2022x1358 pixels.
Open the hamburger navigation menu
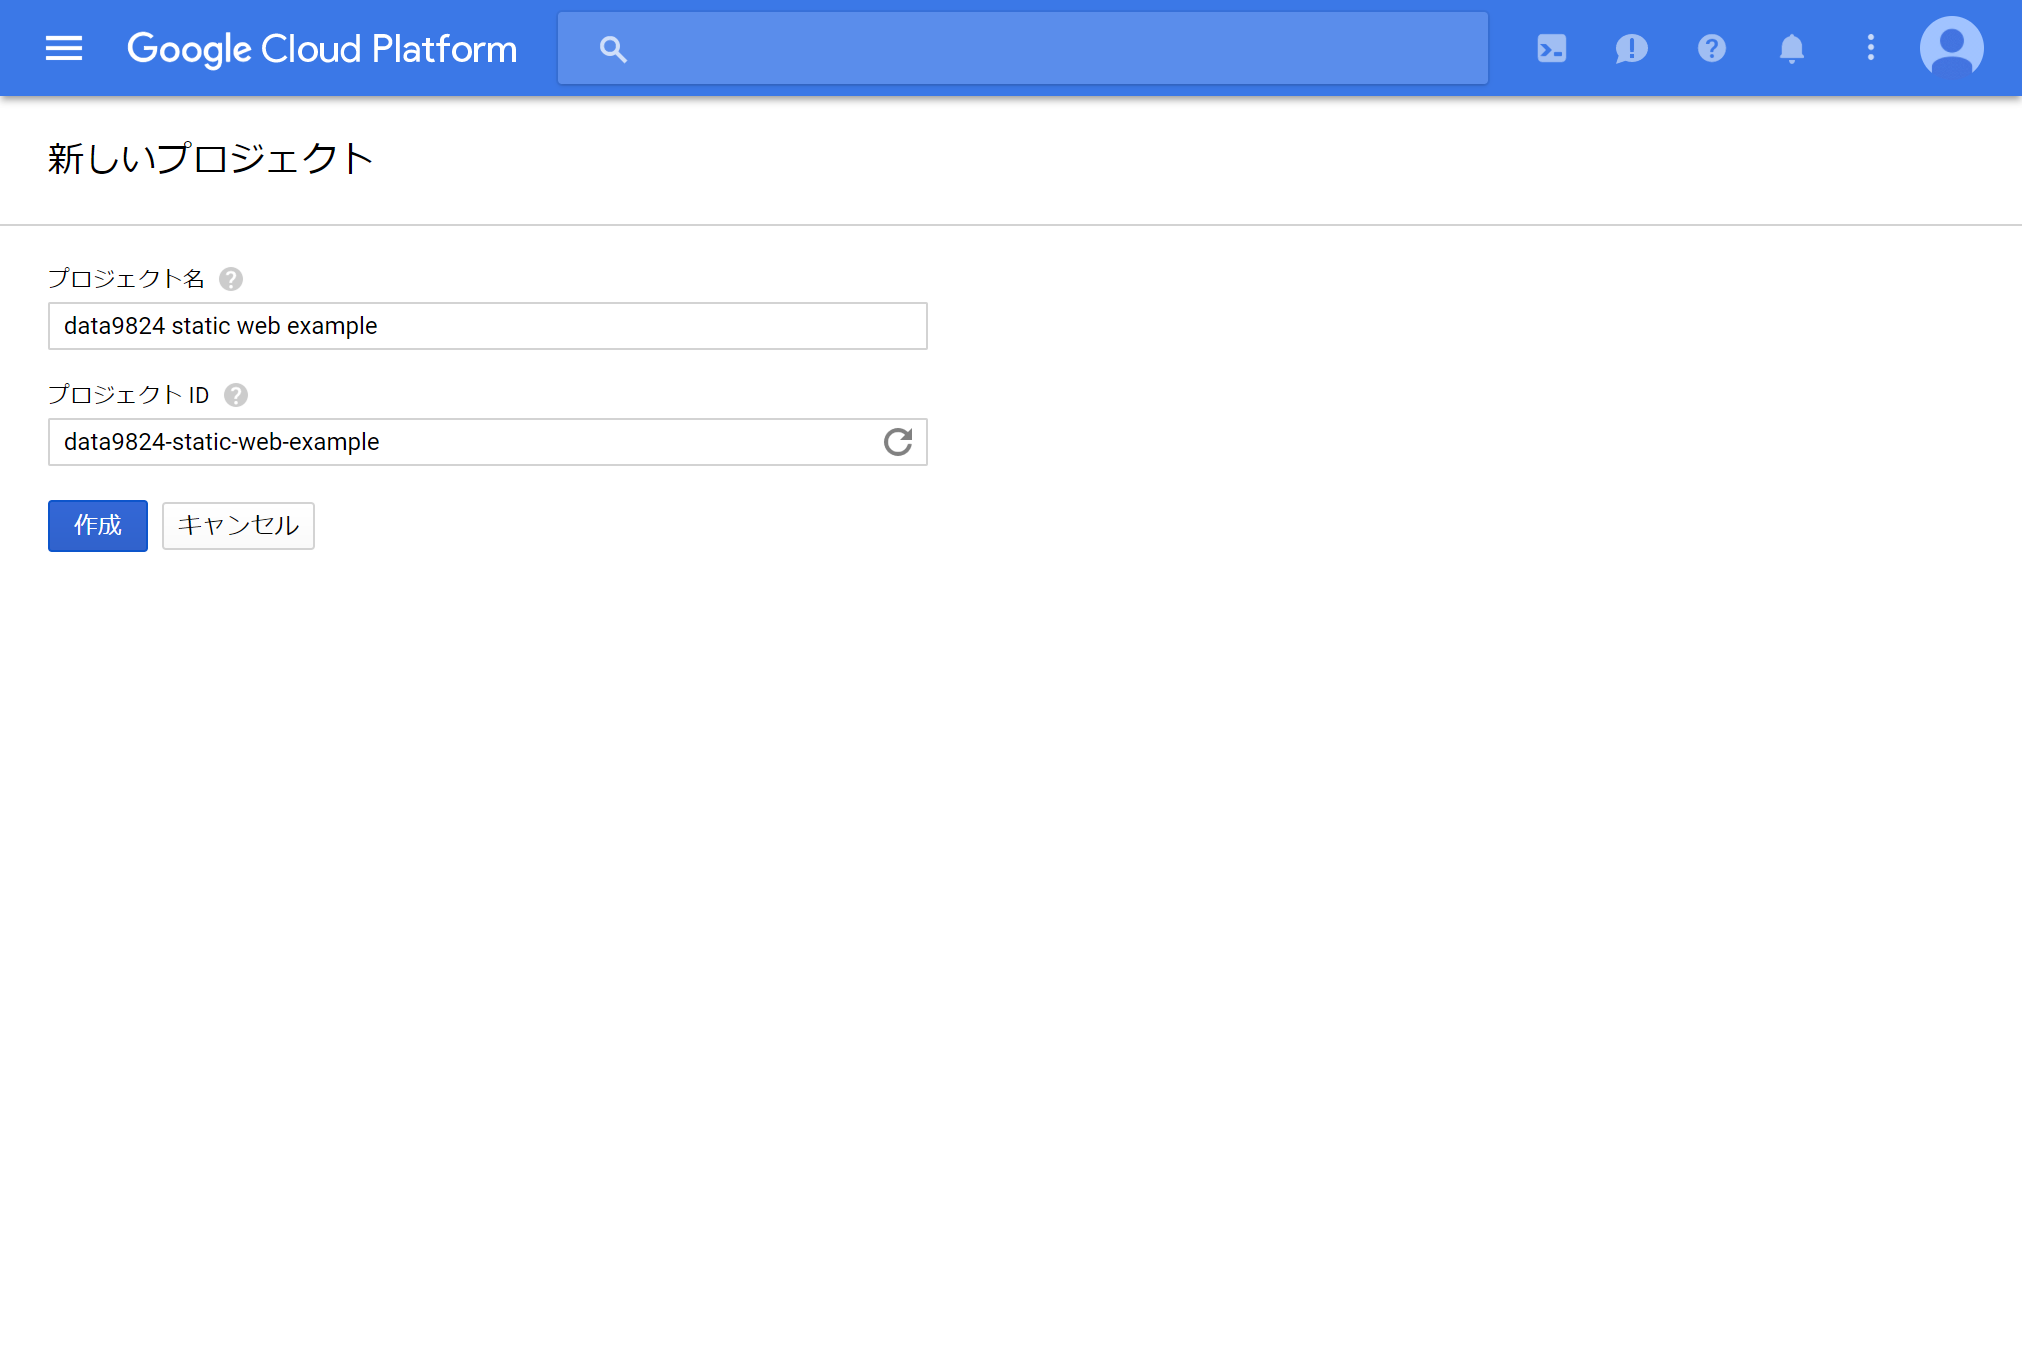[64, 48]
